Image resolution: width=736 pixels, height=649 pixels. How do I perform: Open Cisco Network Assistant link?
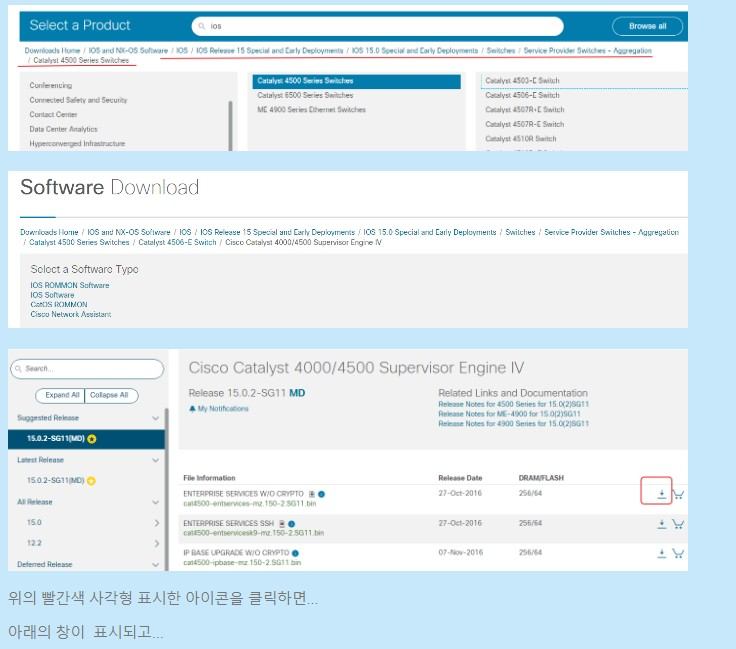[x=71, y=314]
